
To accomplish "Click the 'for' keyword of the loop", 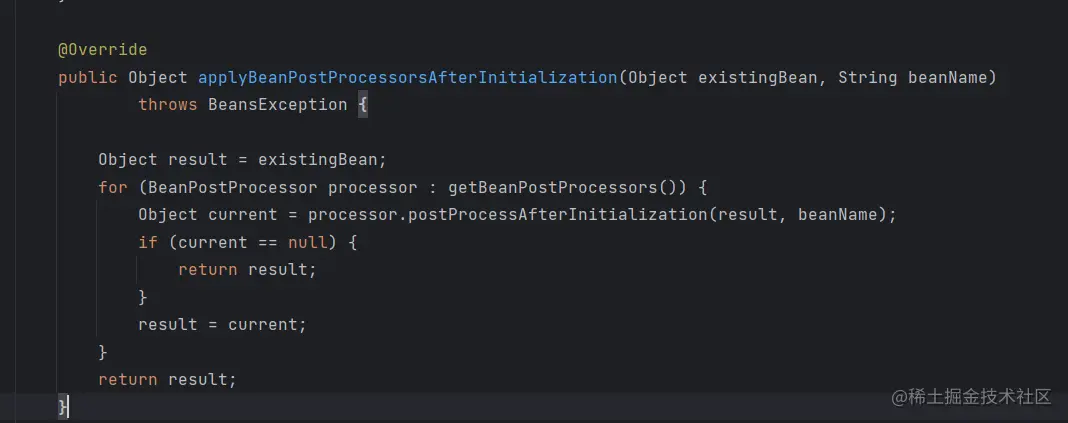I will 113,187.
